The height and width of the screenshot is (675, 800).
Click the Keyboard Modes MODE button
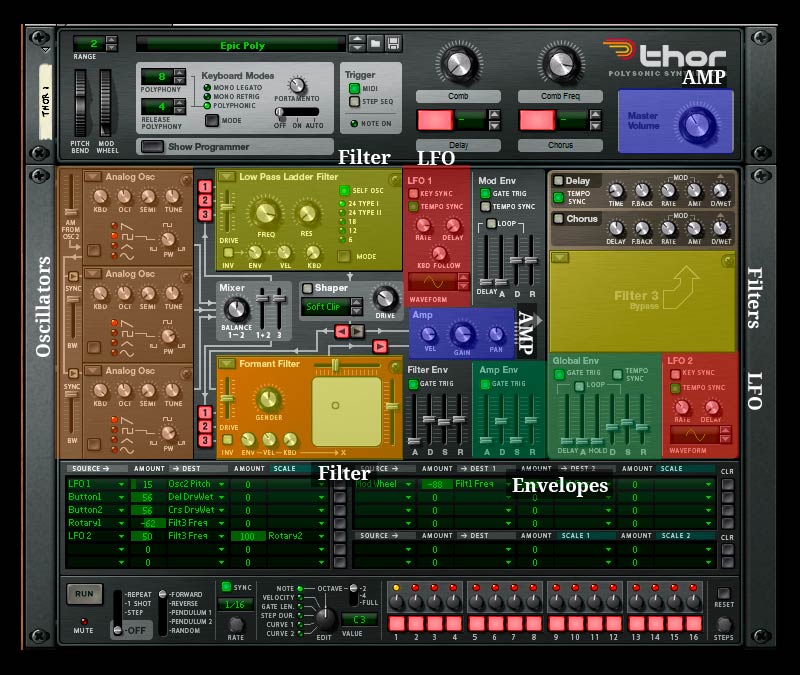pyautogui.click(x=211, y=120)
